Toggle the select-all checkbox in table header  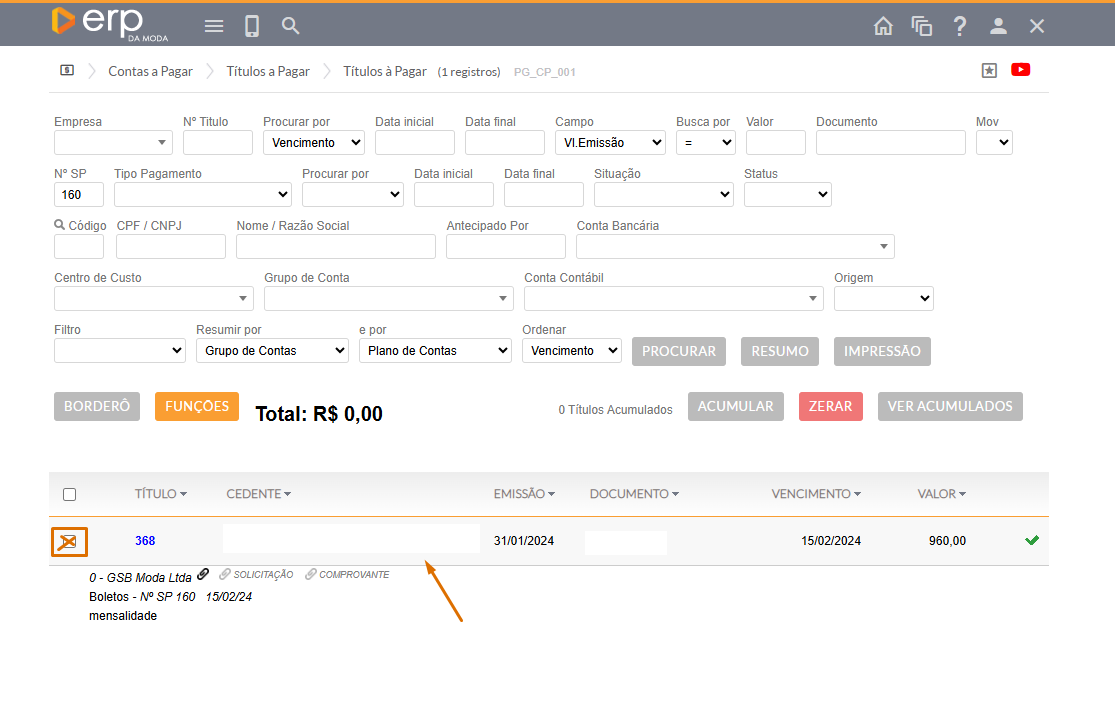tap(69, 494)
